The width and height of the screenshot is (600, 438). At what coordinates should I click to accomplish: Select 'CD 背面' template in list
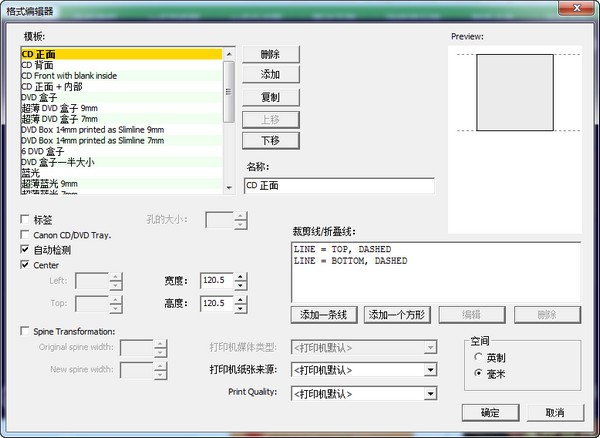click(x=38, y=65)
